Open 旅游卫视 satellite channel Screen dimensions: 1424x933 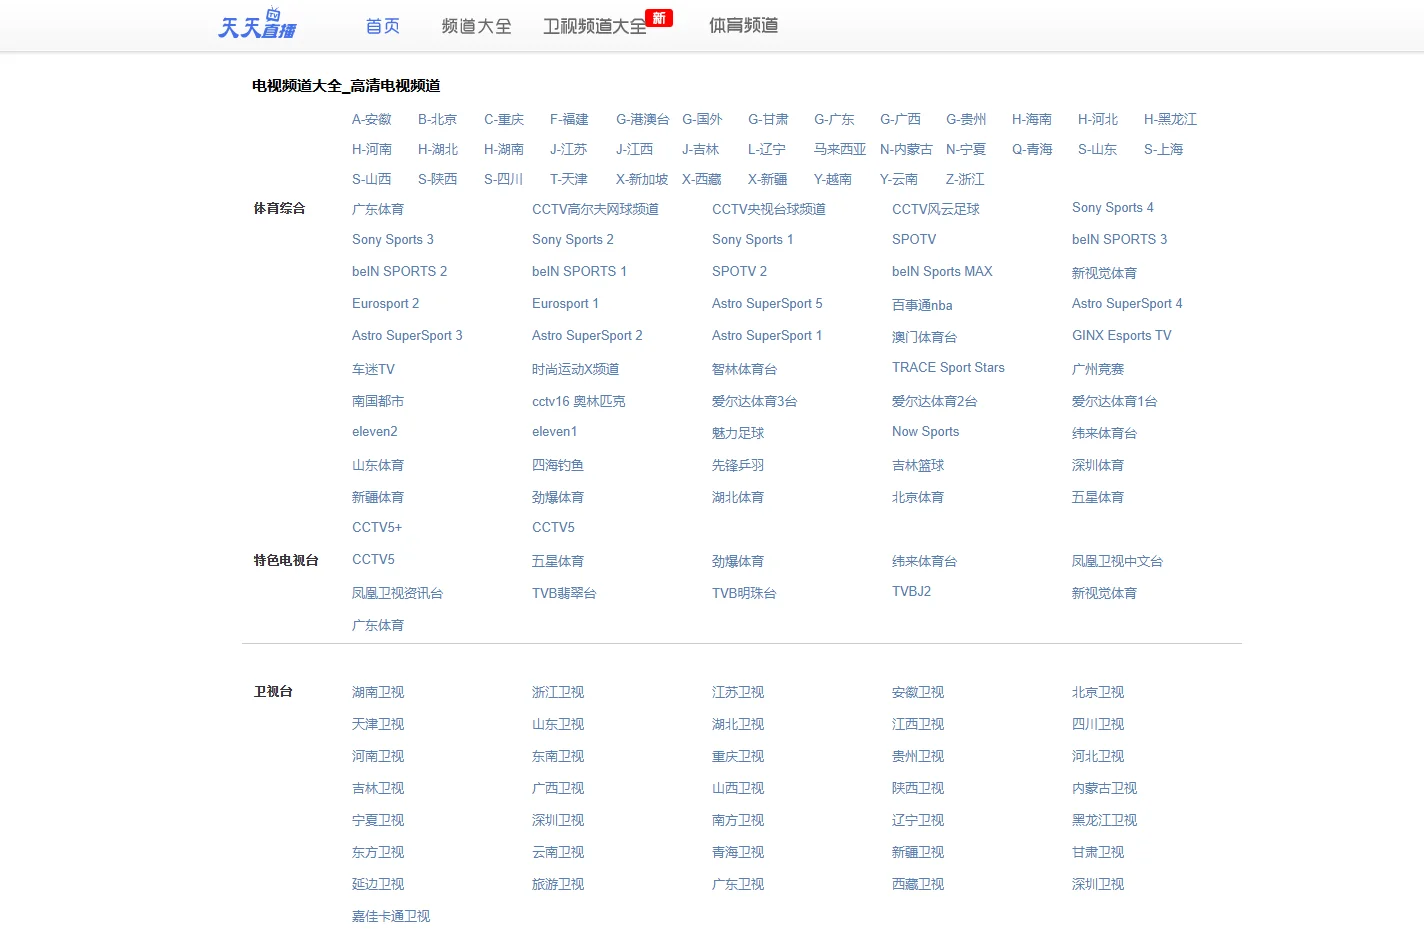[558, 884]
